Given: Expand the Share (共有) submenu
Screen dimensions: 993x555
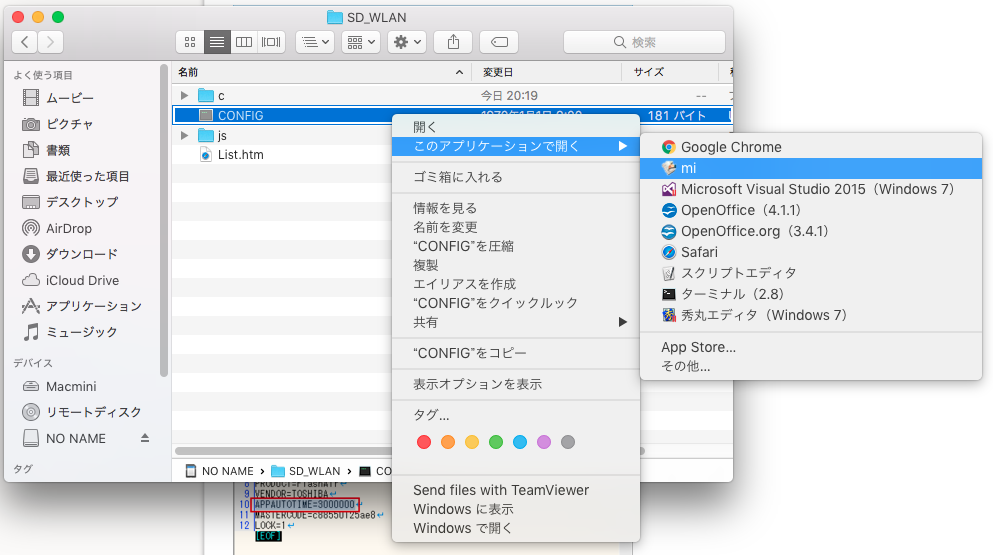Looking at the screenshot, I should coord(515,322).
